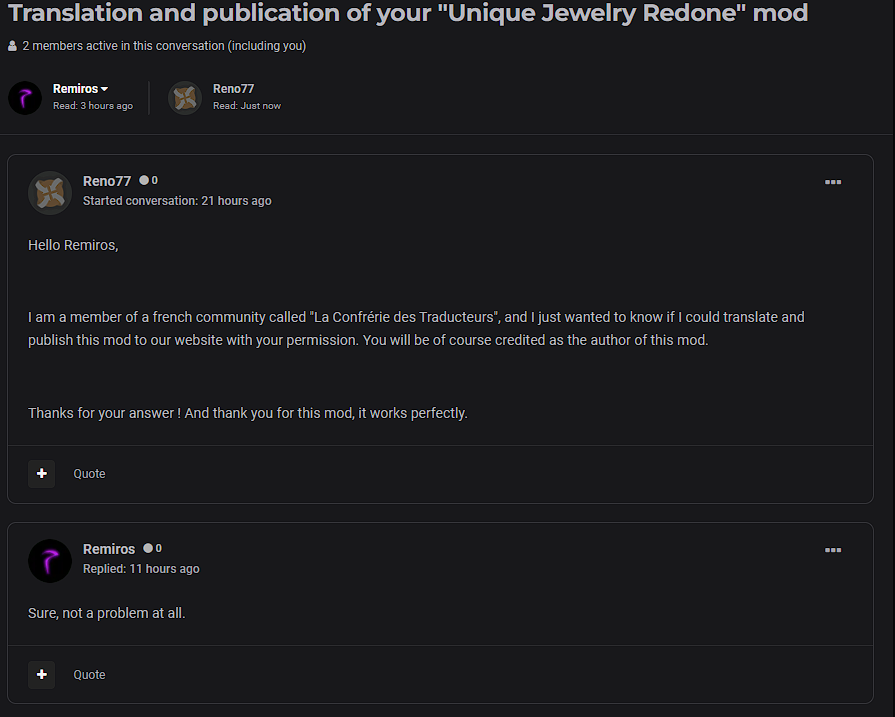Open Reno77's profile from participants list name
895x717 pixels.
pyautogui.click(x=233, y=89)
